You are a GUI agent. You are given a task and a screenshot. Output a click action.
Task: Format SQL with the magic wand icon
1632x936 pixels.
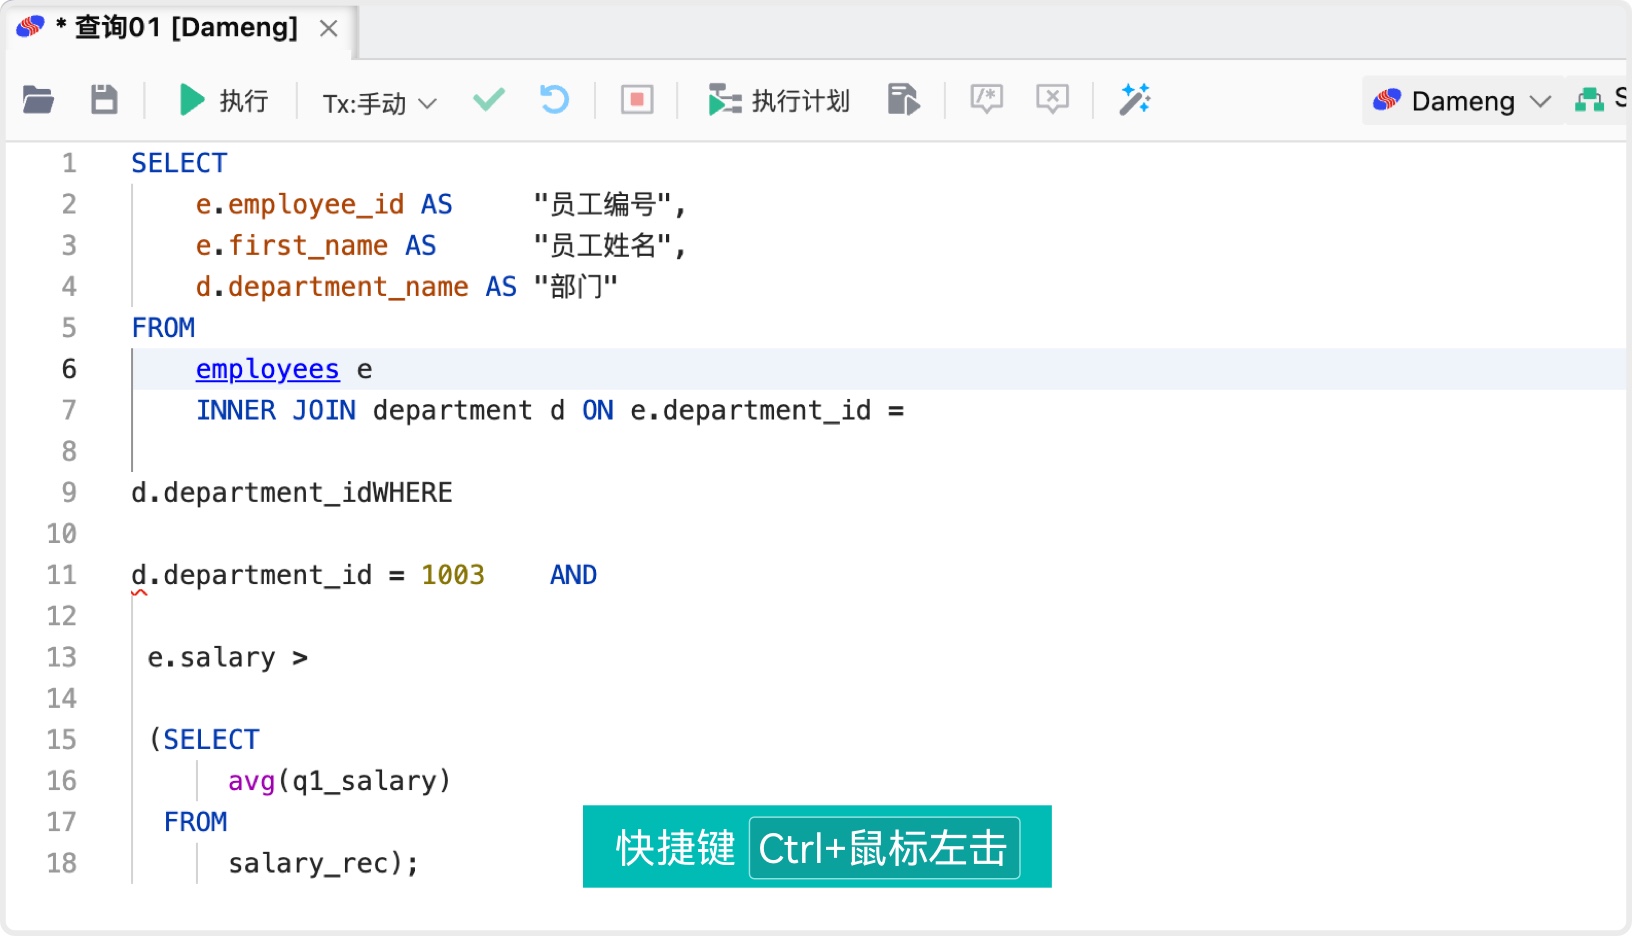click(x=1135, y=99)
